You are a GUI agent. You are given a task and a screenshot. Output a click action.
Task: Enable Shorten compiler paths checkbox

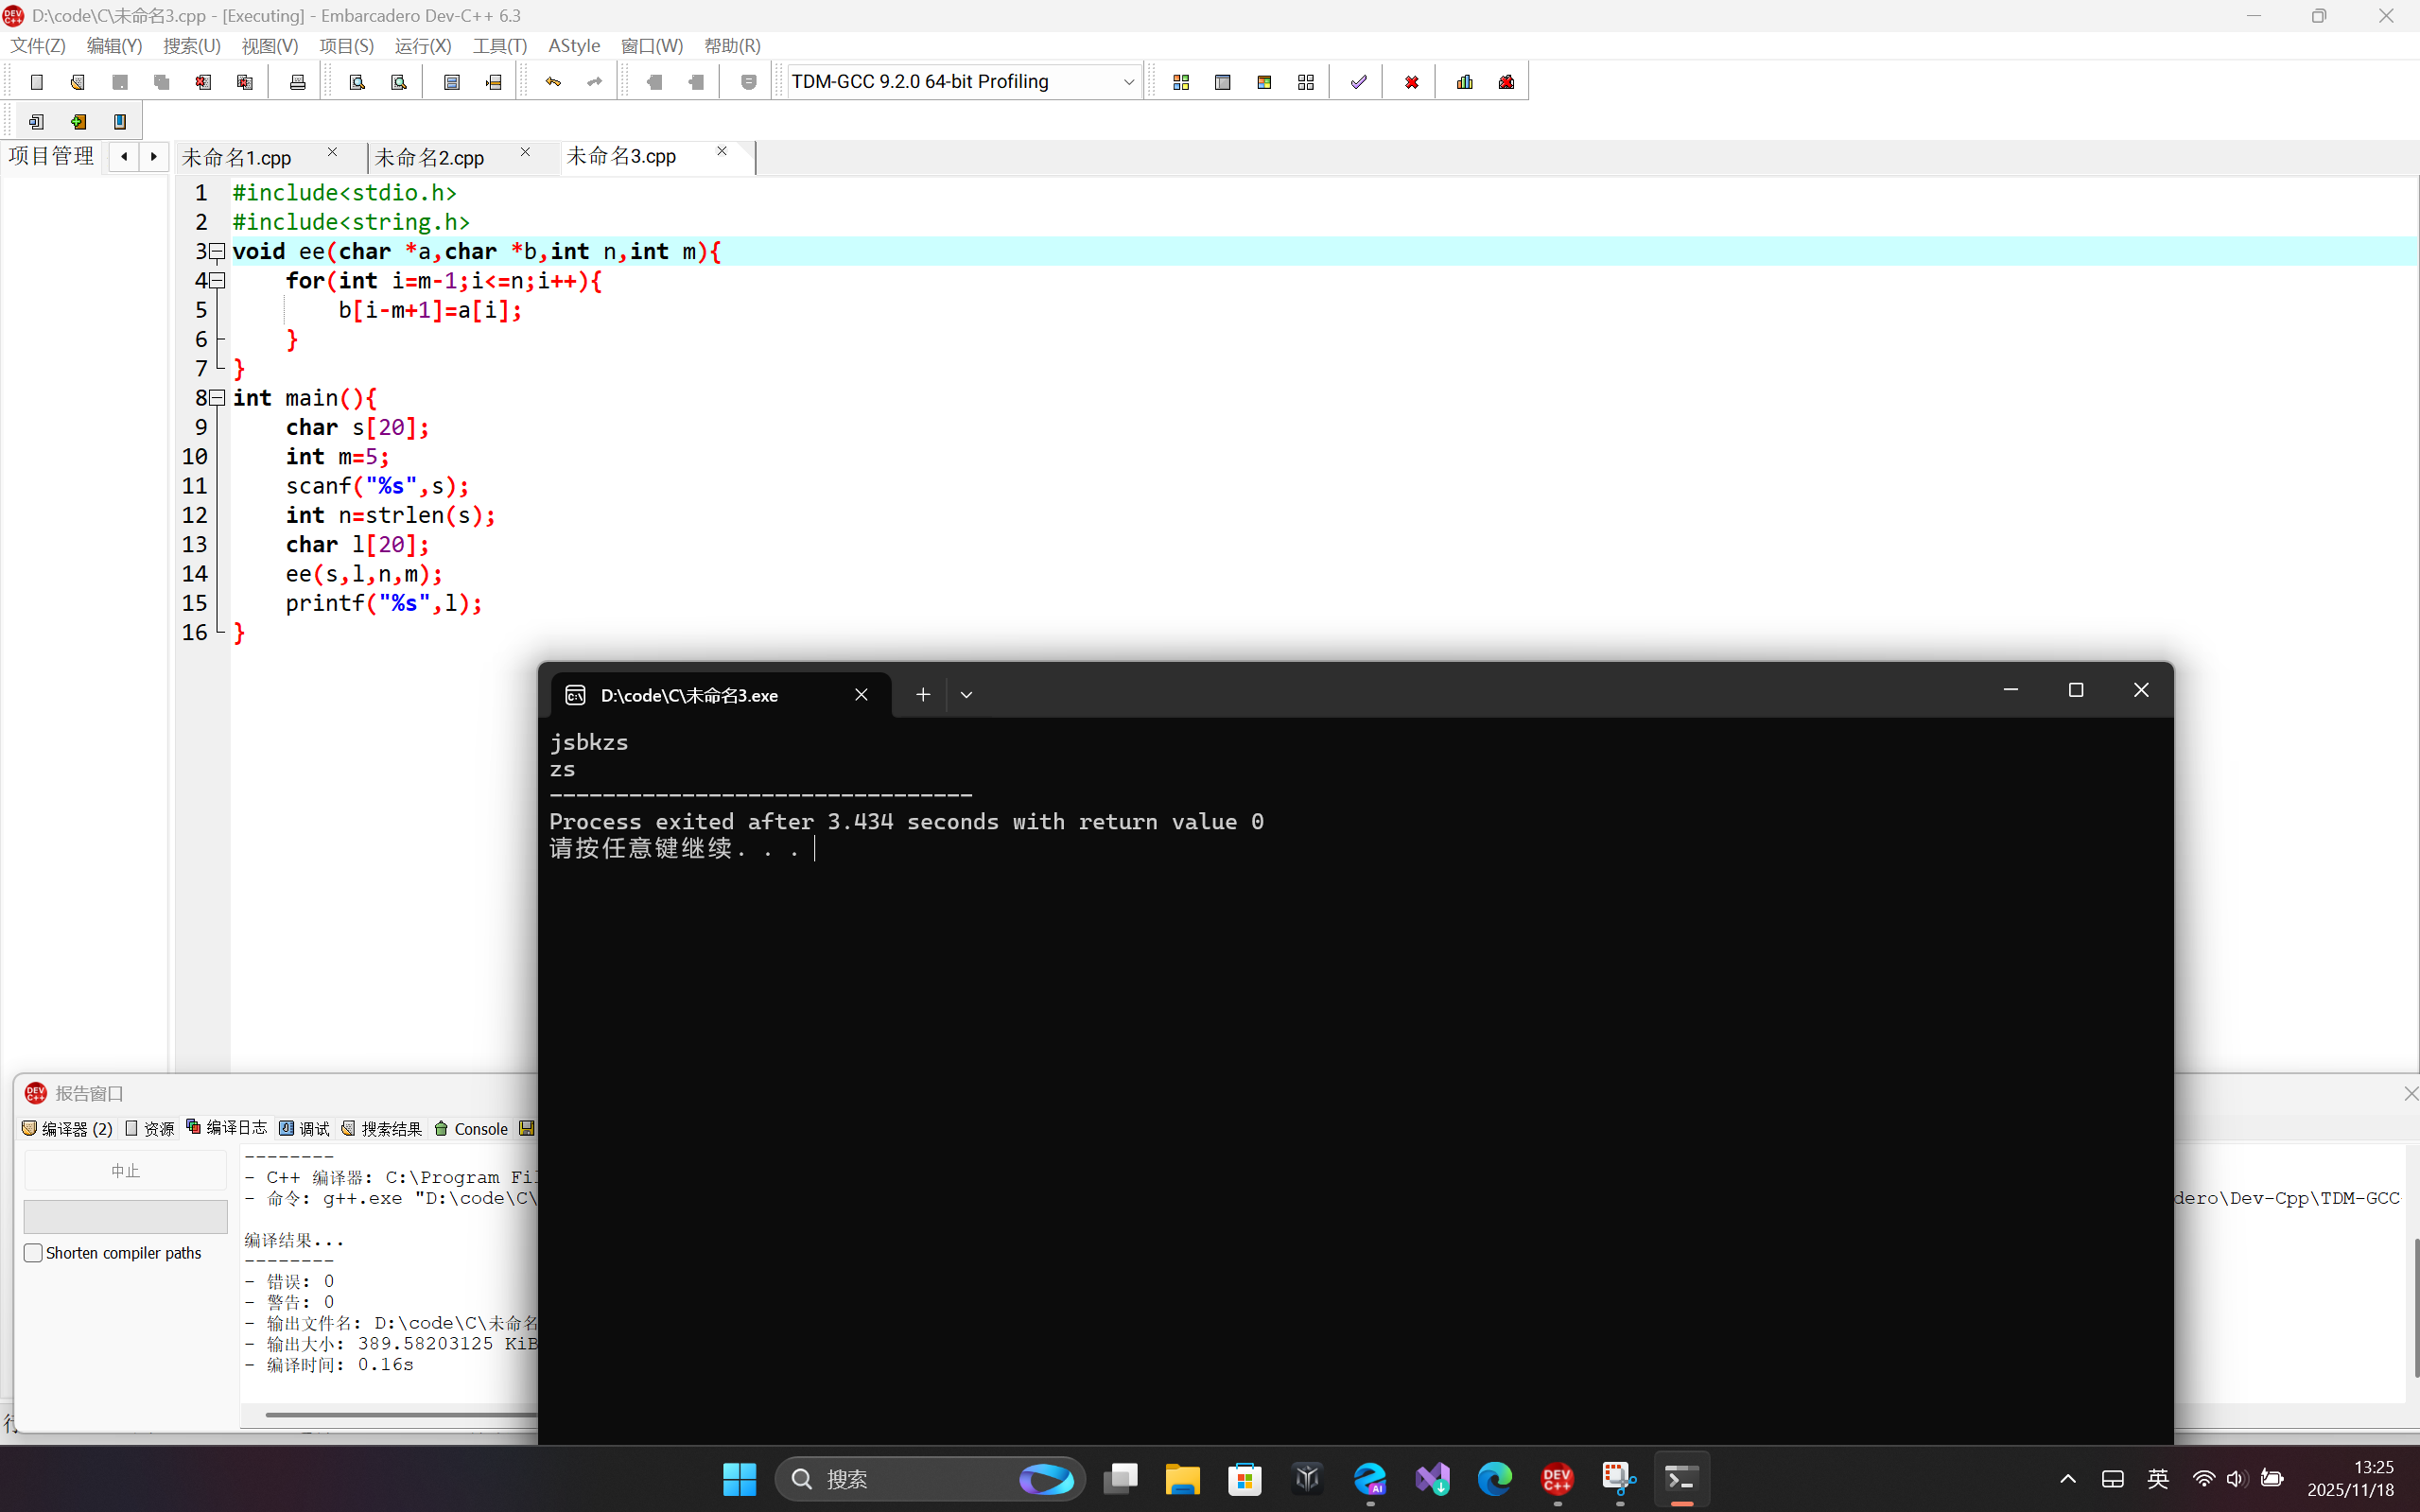click(x=33, y=1253)
